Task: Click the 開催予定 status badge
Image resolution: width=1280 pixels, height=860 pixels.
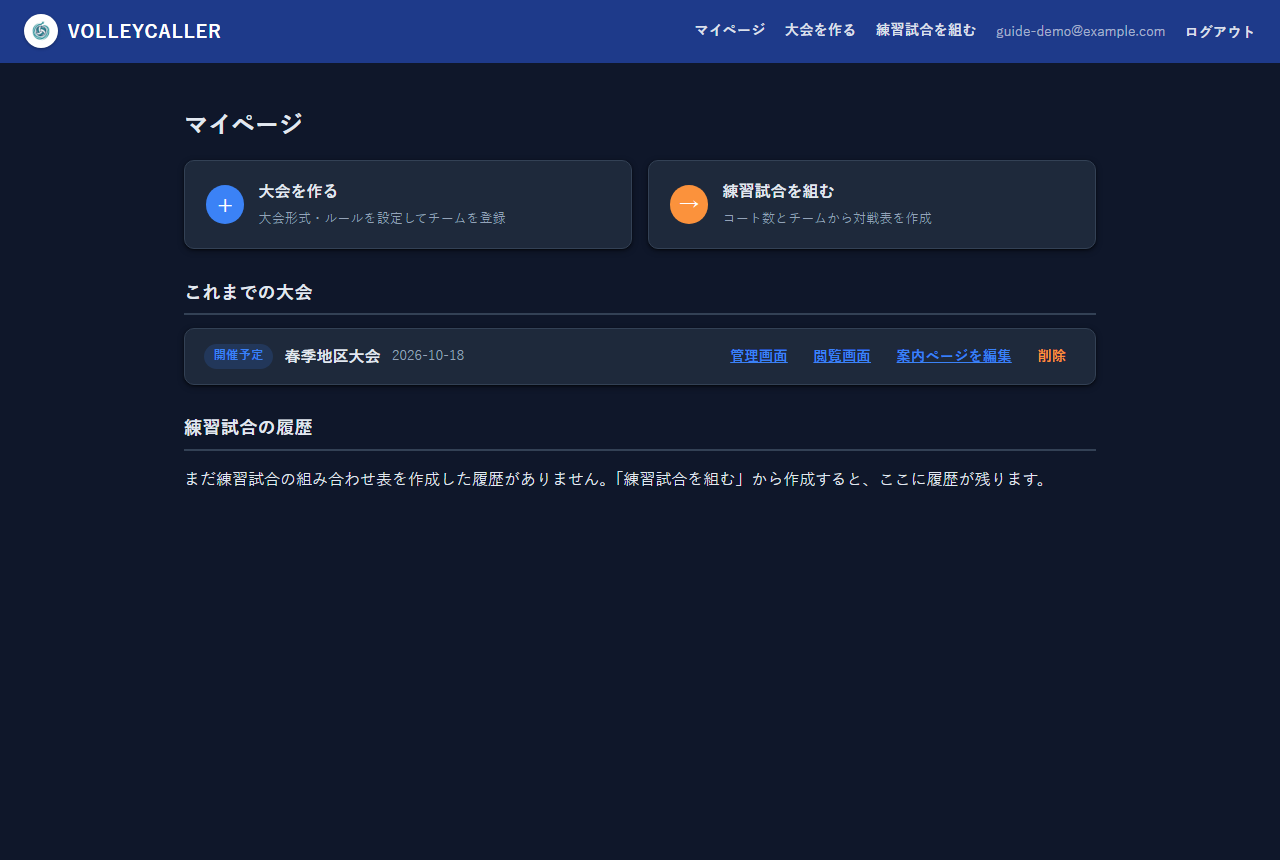Action: pyautogui.click(x=238, y=356)
